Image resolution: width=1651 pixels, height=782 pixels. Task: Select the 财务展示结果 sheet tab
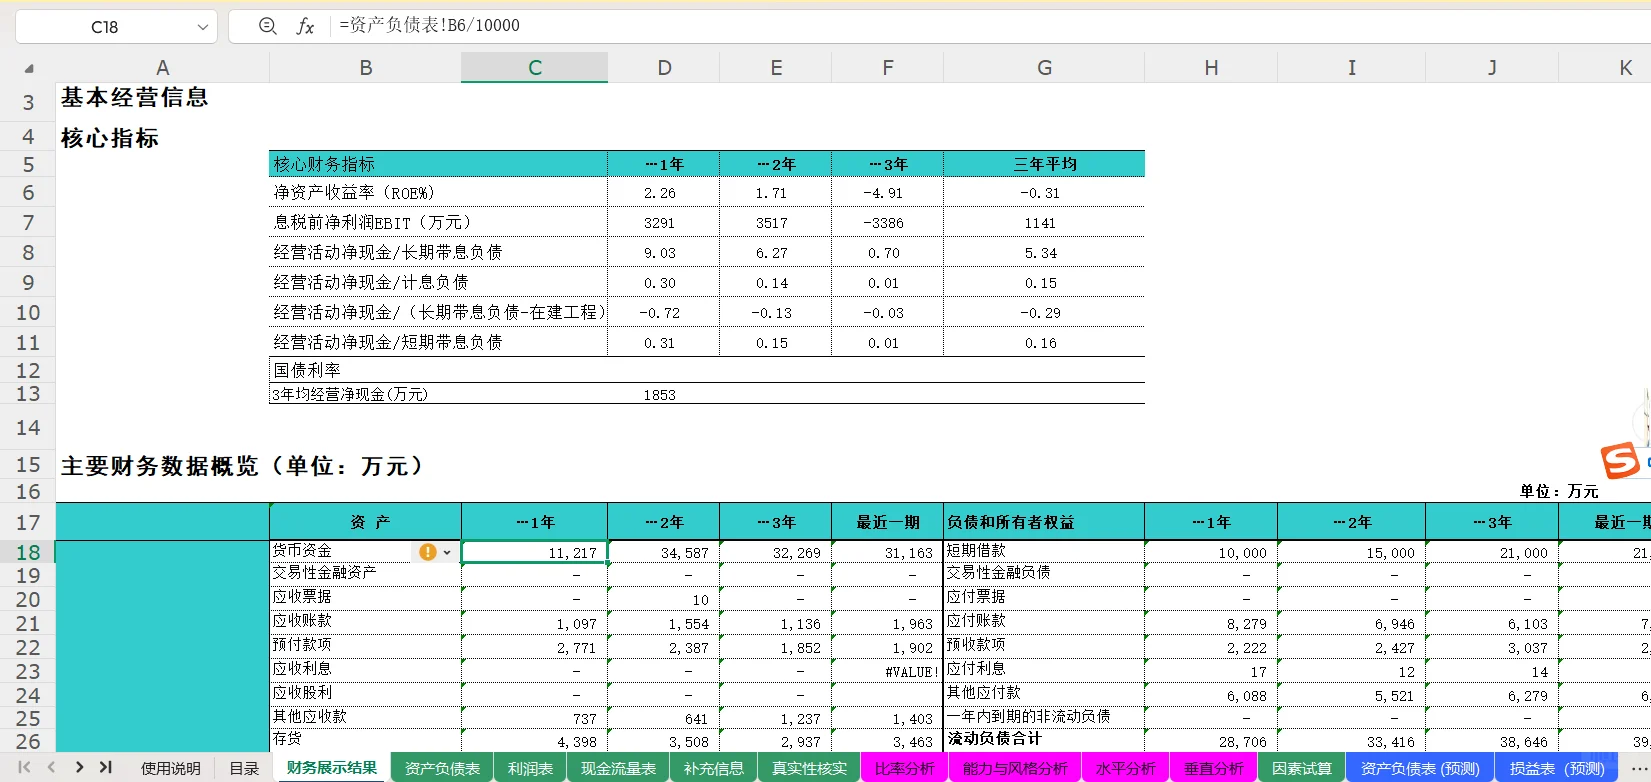pos(331,767)
